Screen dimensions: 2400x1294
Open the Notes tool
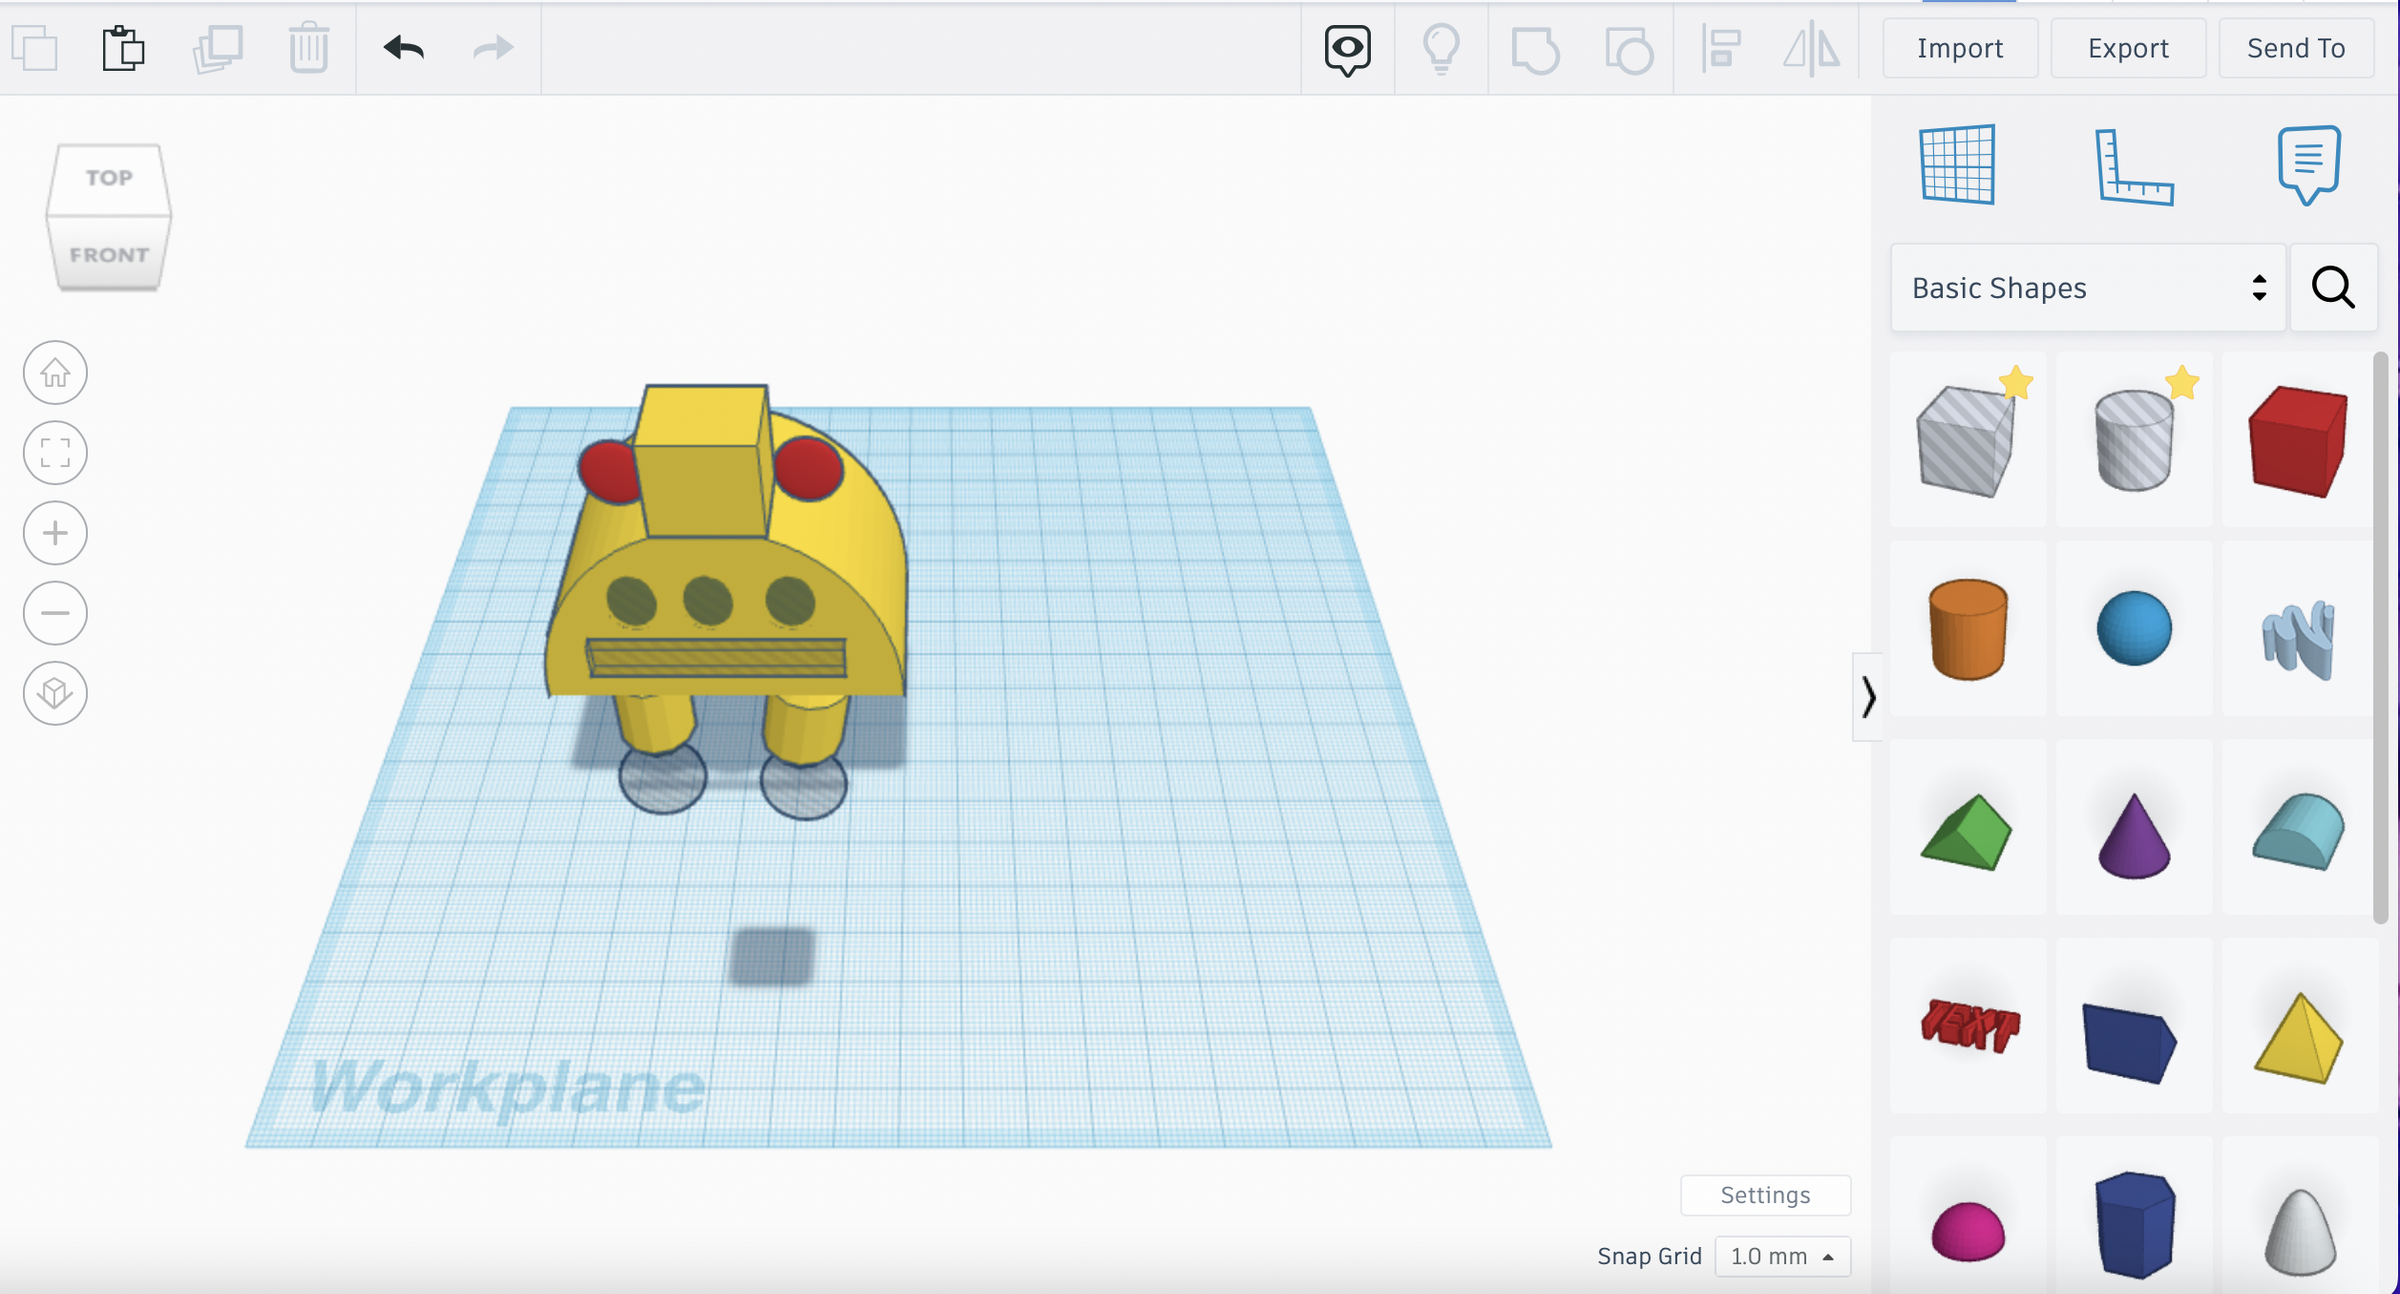[x=2310, y=165]
